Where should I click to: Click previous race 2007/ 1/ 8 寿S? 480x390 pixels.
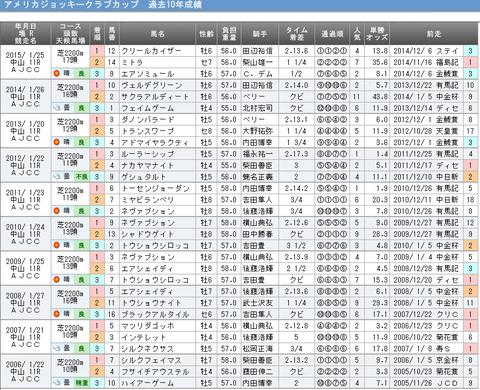click(422, 348)
